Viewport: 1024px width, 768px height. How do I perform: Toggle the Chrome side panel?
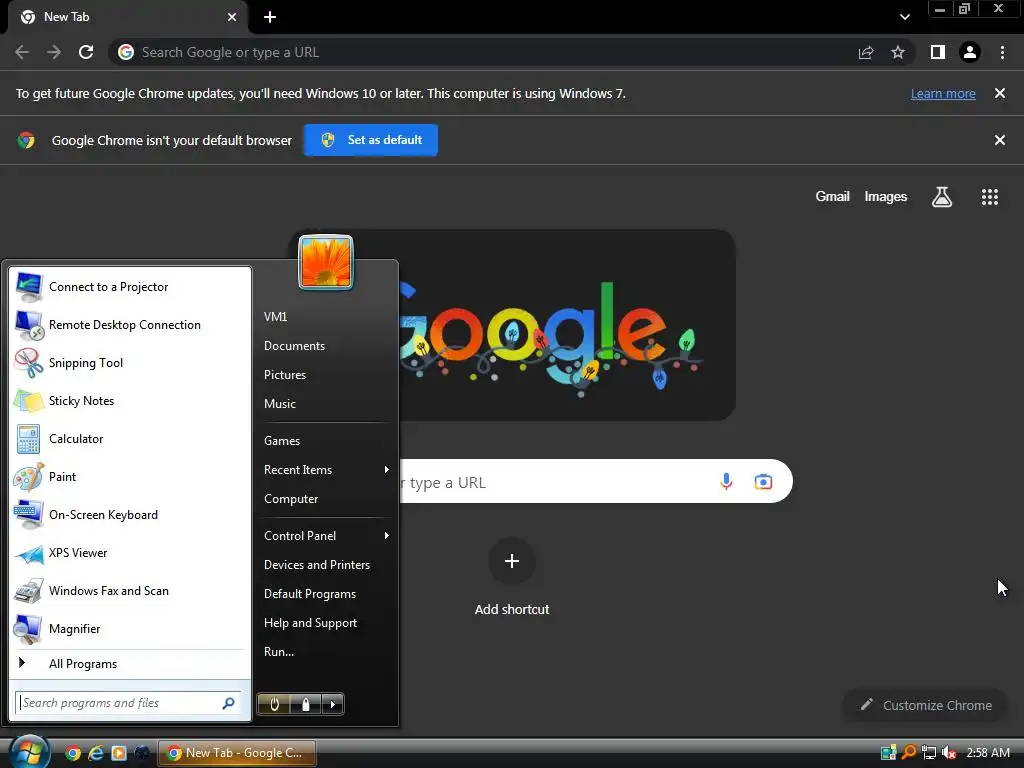tap(938, 52)
